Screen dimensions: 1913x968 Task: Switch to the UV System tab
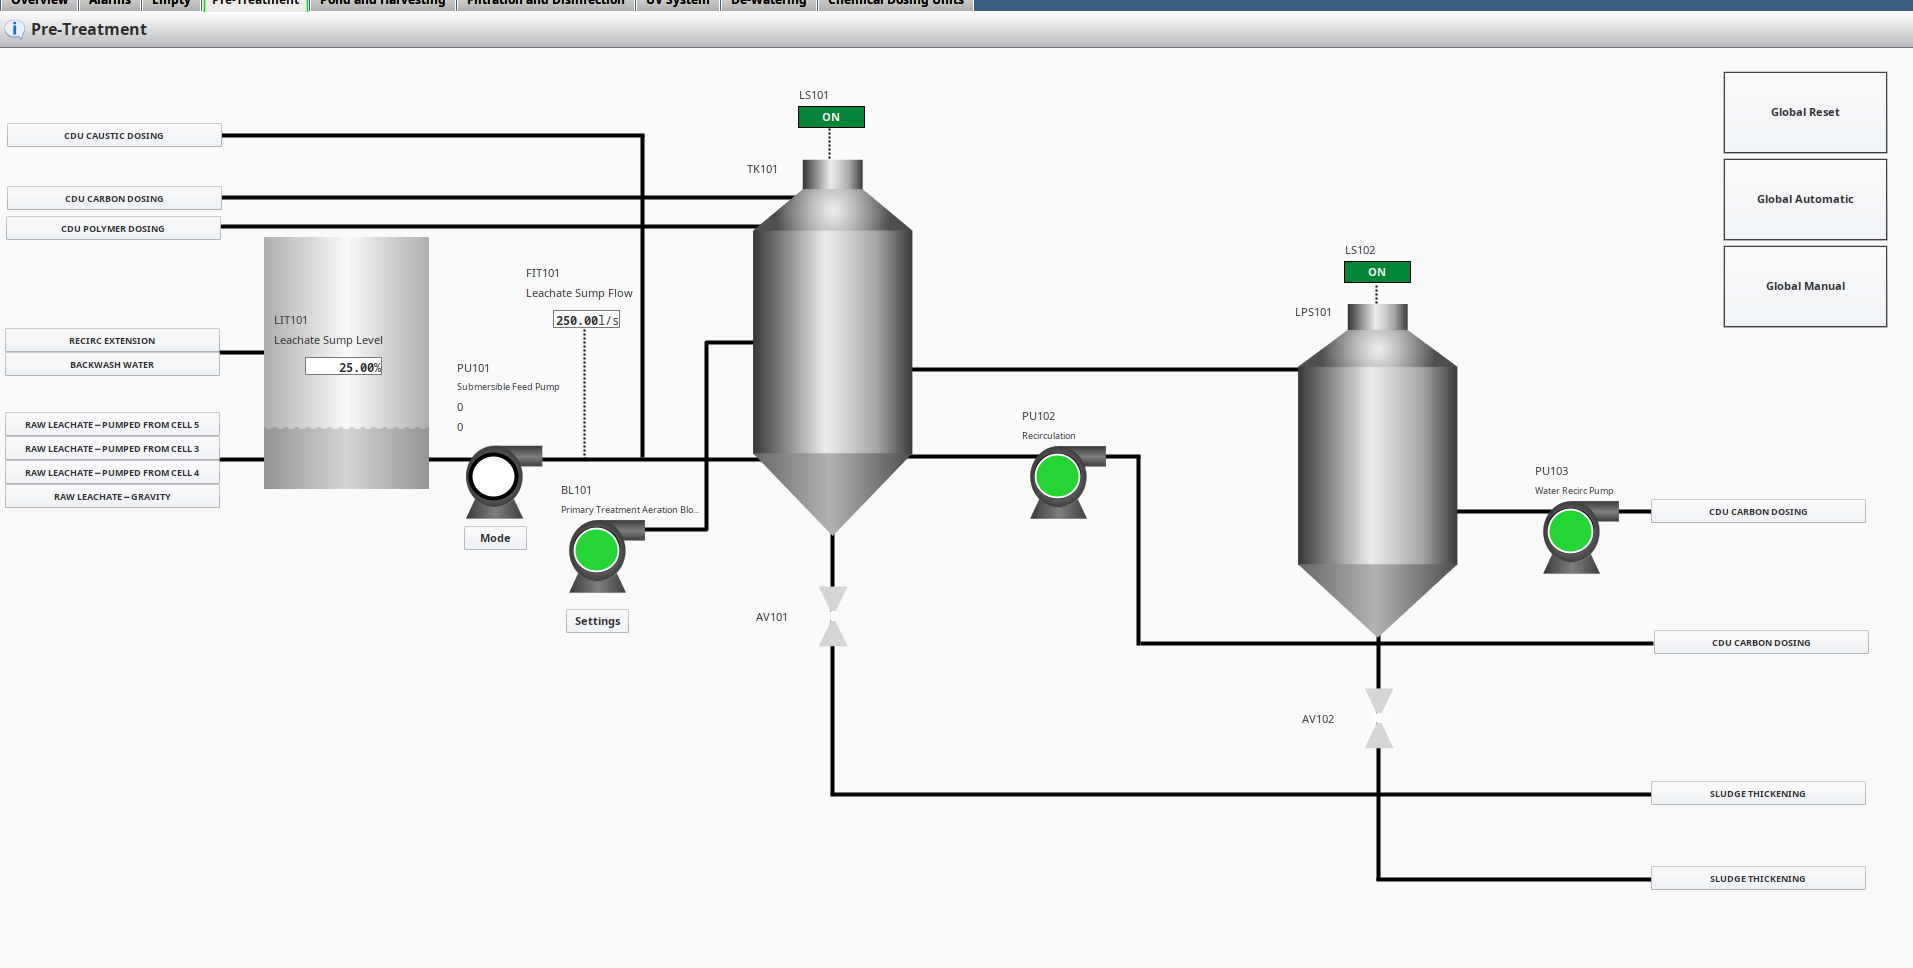(678, 3)
